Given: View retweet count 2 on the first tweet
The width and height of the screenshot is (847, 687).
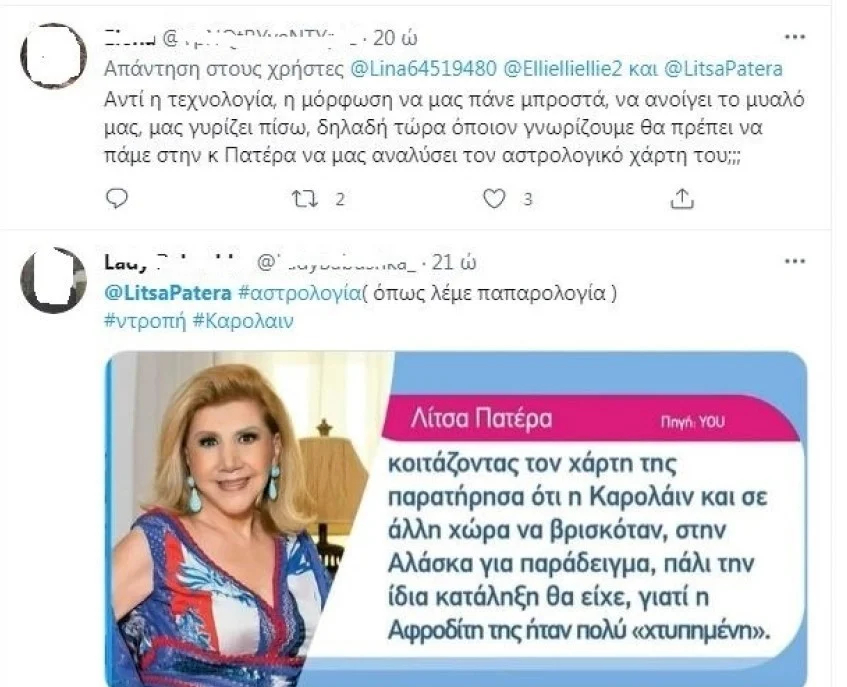Looking at the screenshot, I should (x=339, y=200).
